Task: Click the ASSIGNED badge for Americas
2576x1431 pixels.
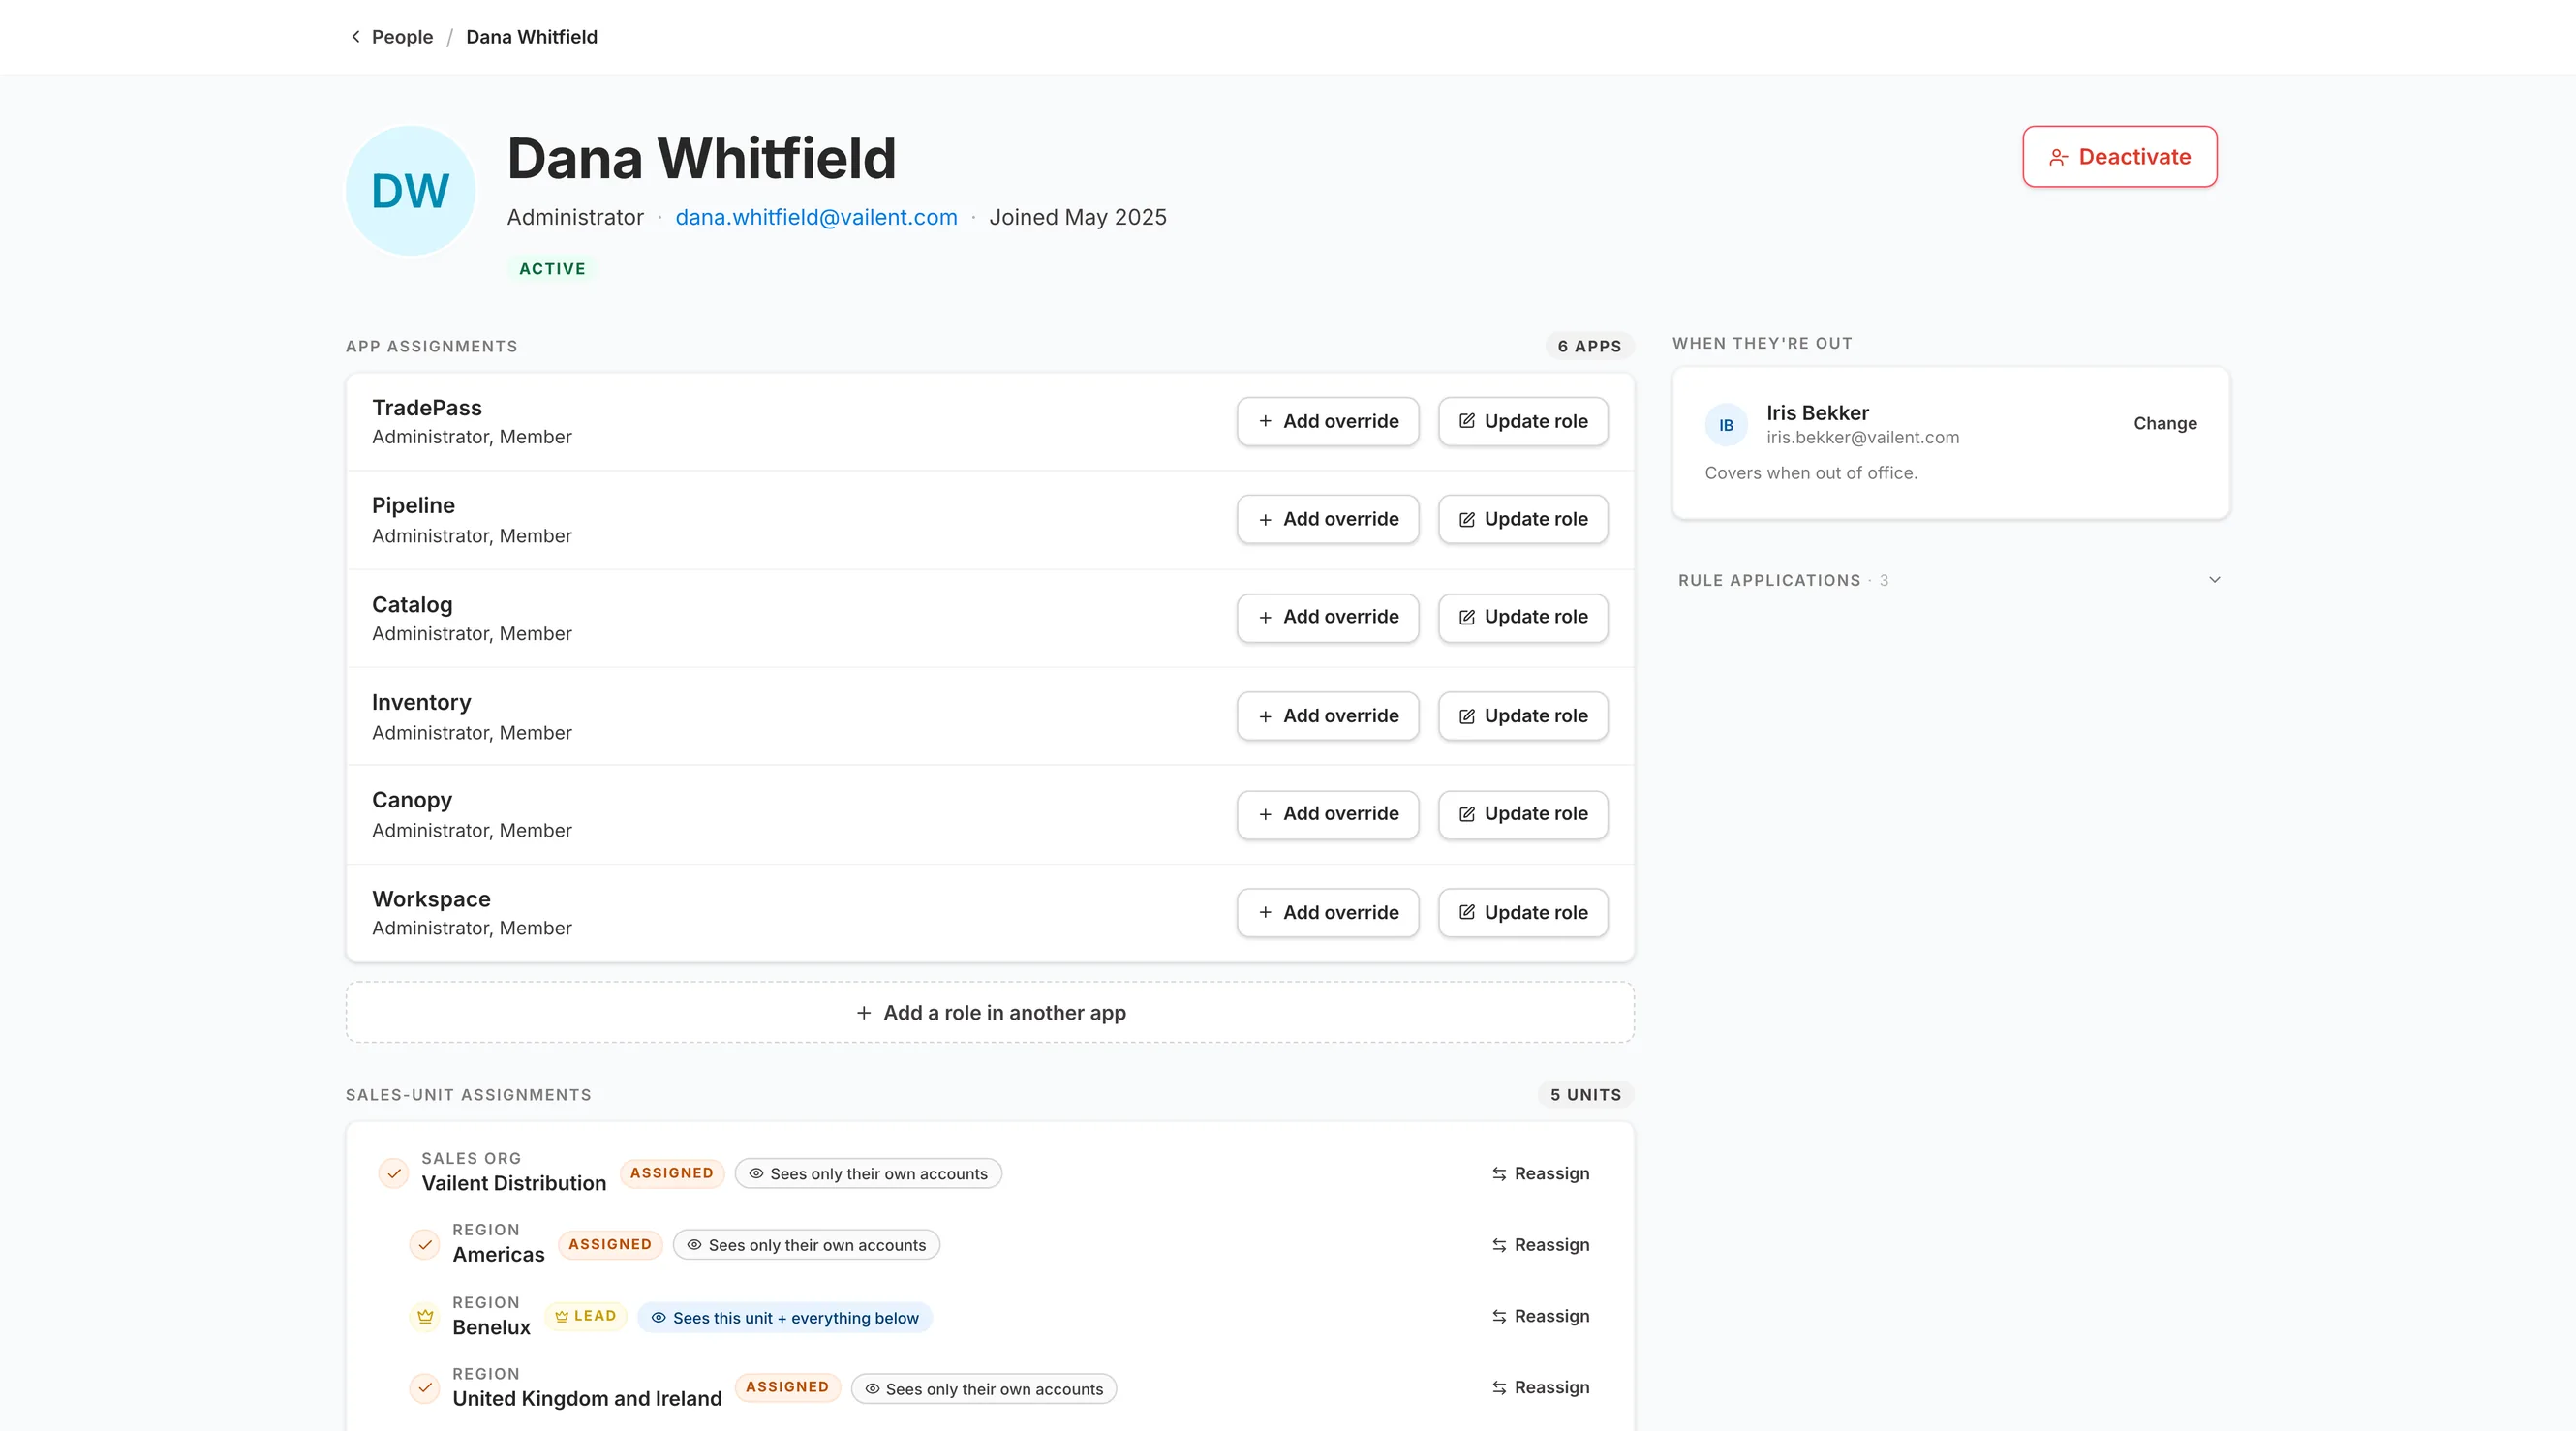Action: 610,1244
